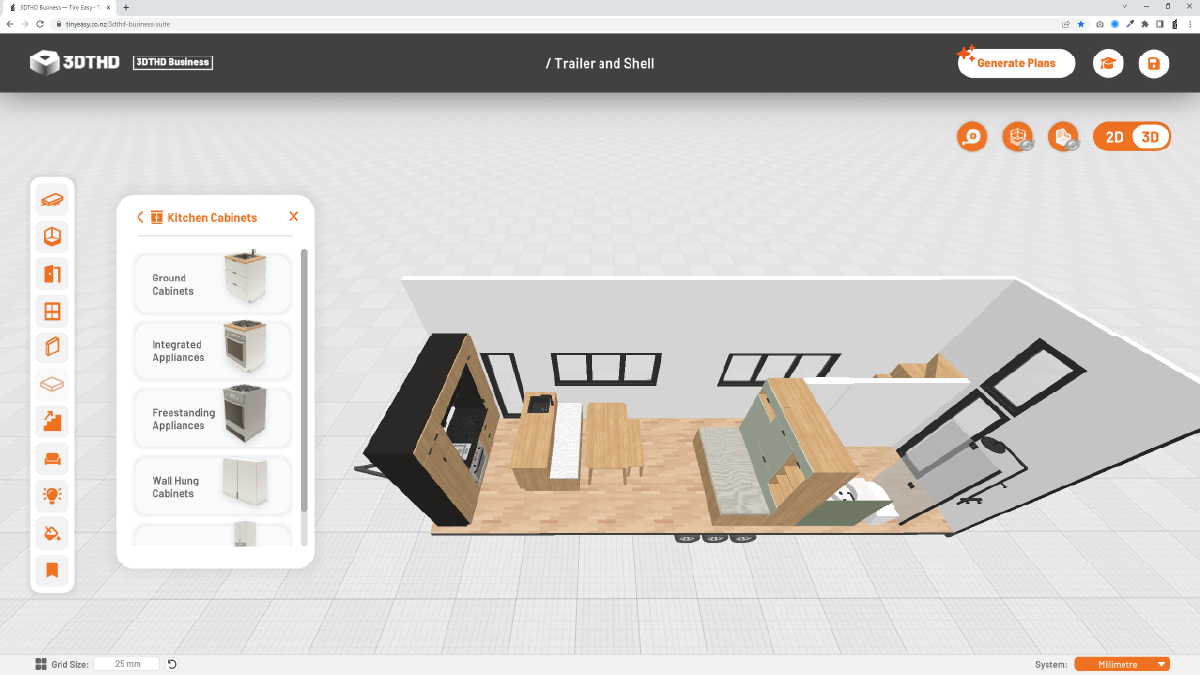Open the System units Millimetre dropdown

click(1122, 664)
